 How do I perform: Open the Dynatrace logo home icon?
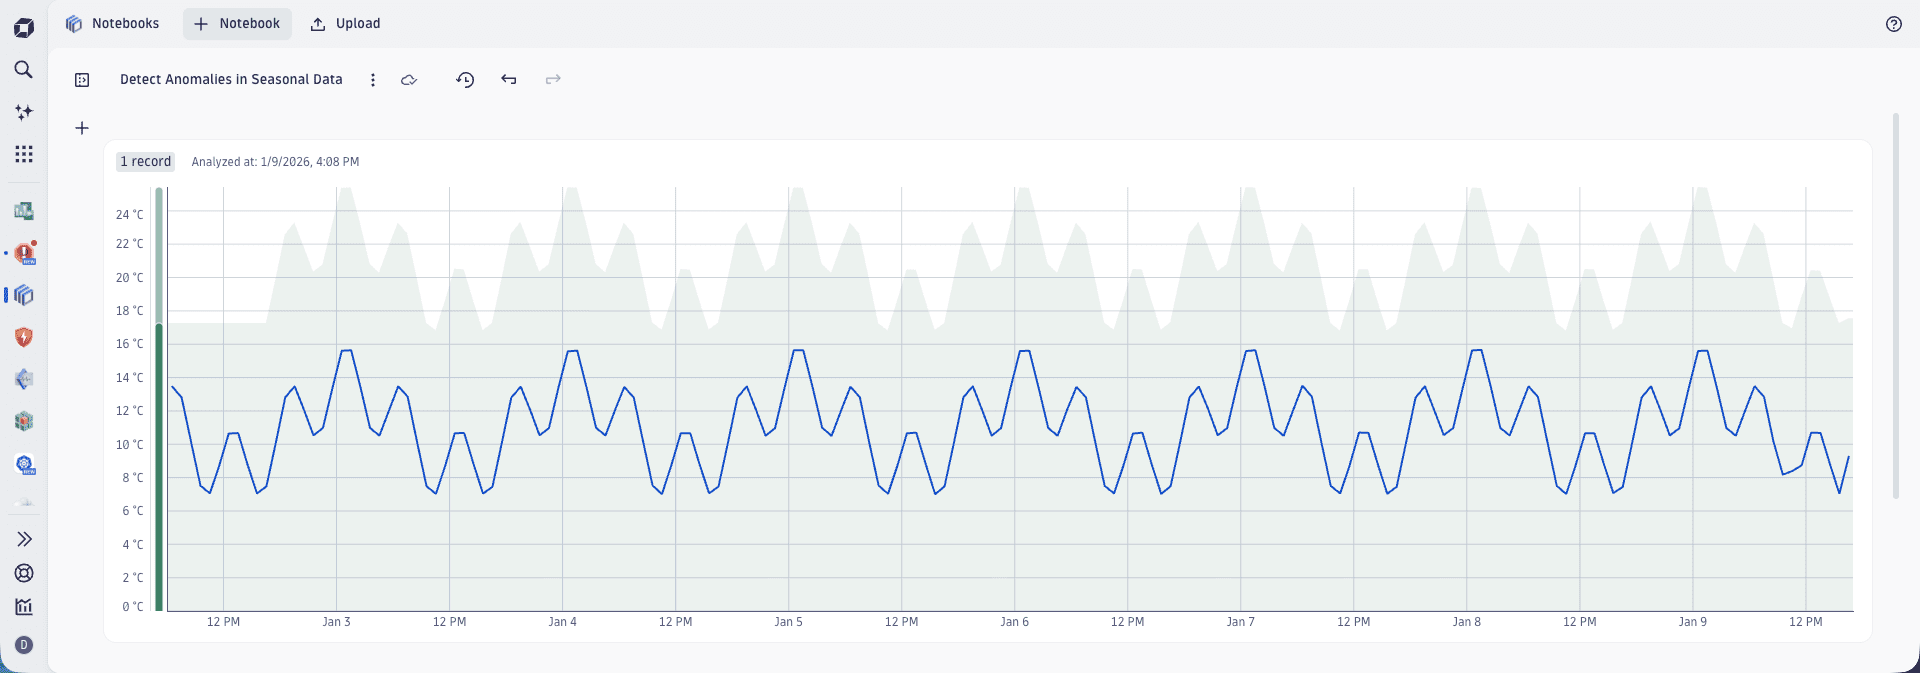24,28
